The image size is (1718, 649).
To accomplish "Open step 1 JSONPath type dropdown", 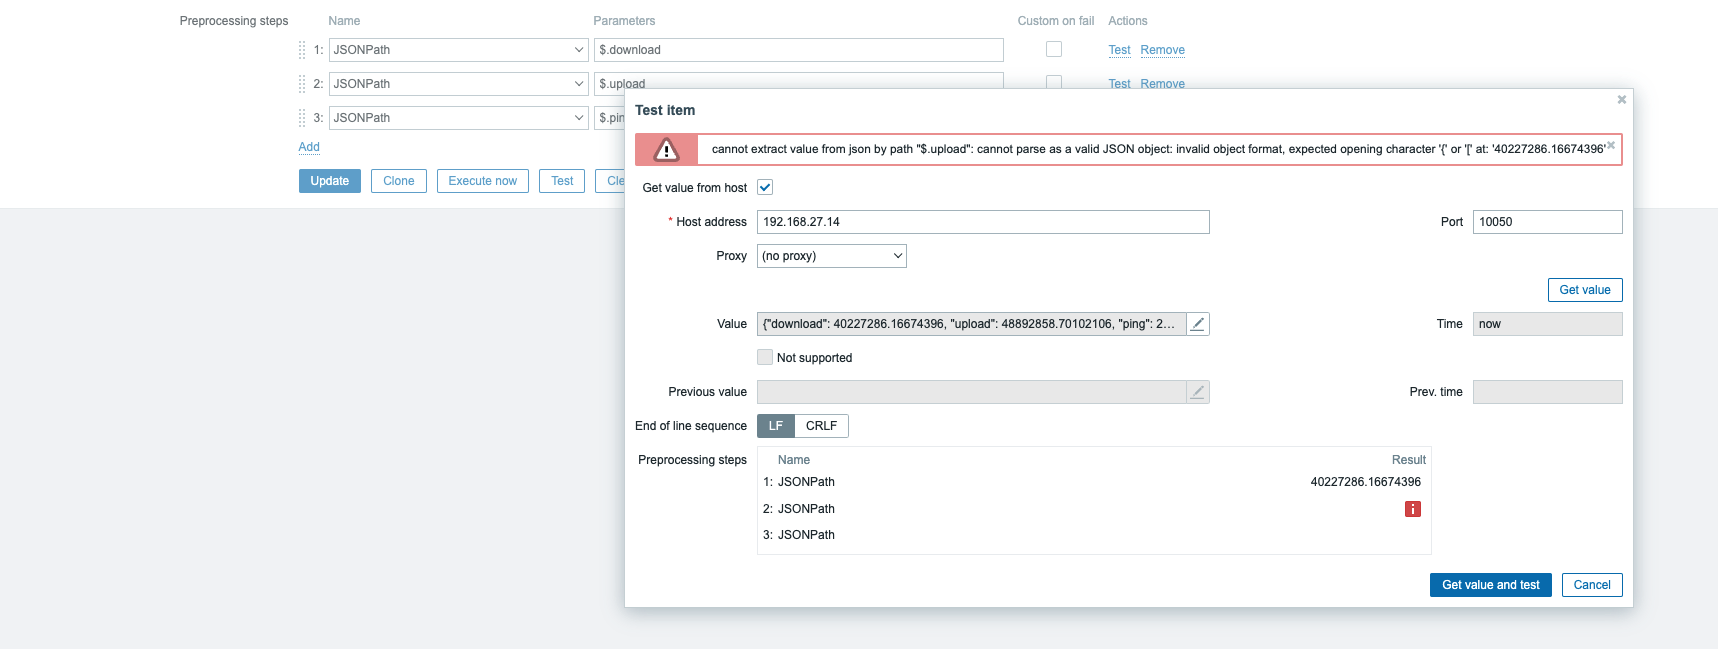I will pyautogui.click(x=458, y=50).
